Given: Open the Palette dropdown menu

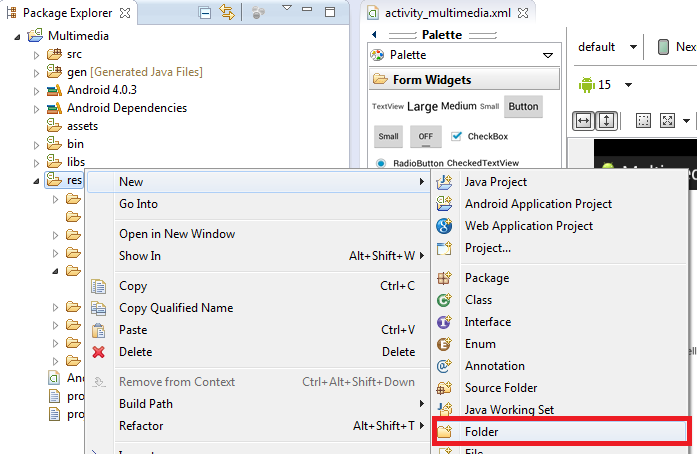Looking at the screenshot, I should point(548,56).
